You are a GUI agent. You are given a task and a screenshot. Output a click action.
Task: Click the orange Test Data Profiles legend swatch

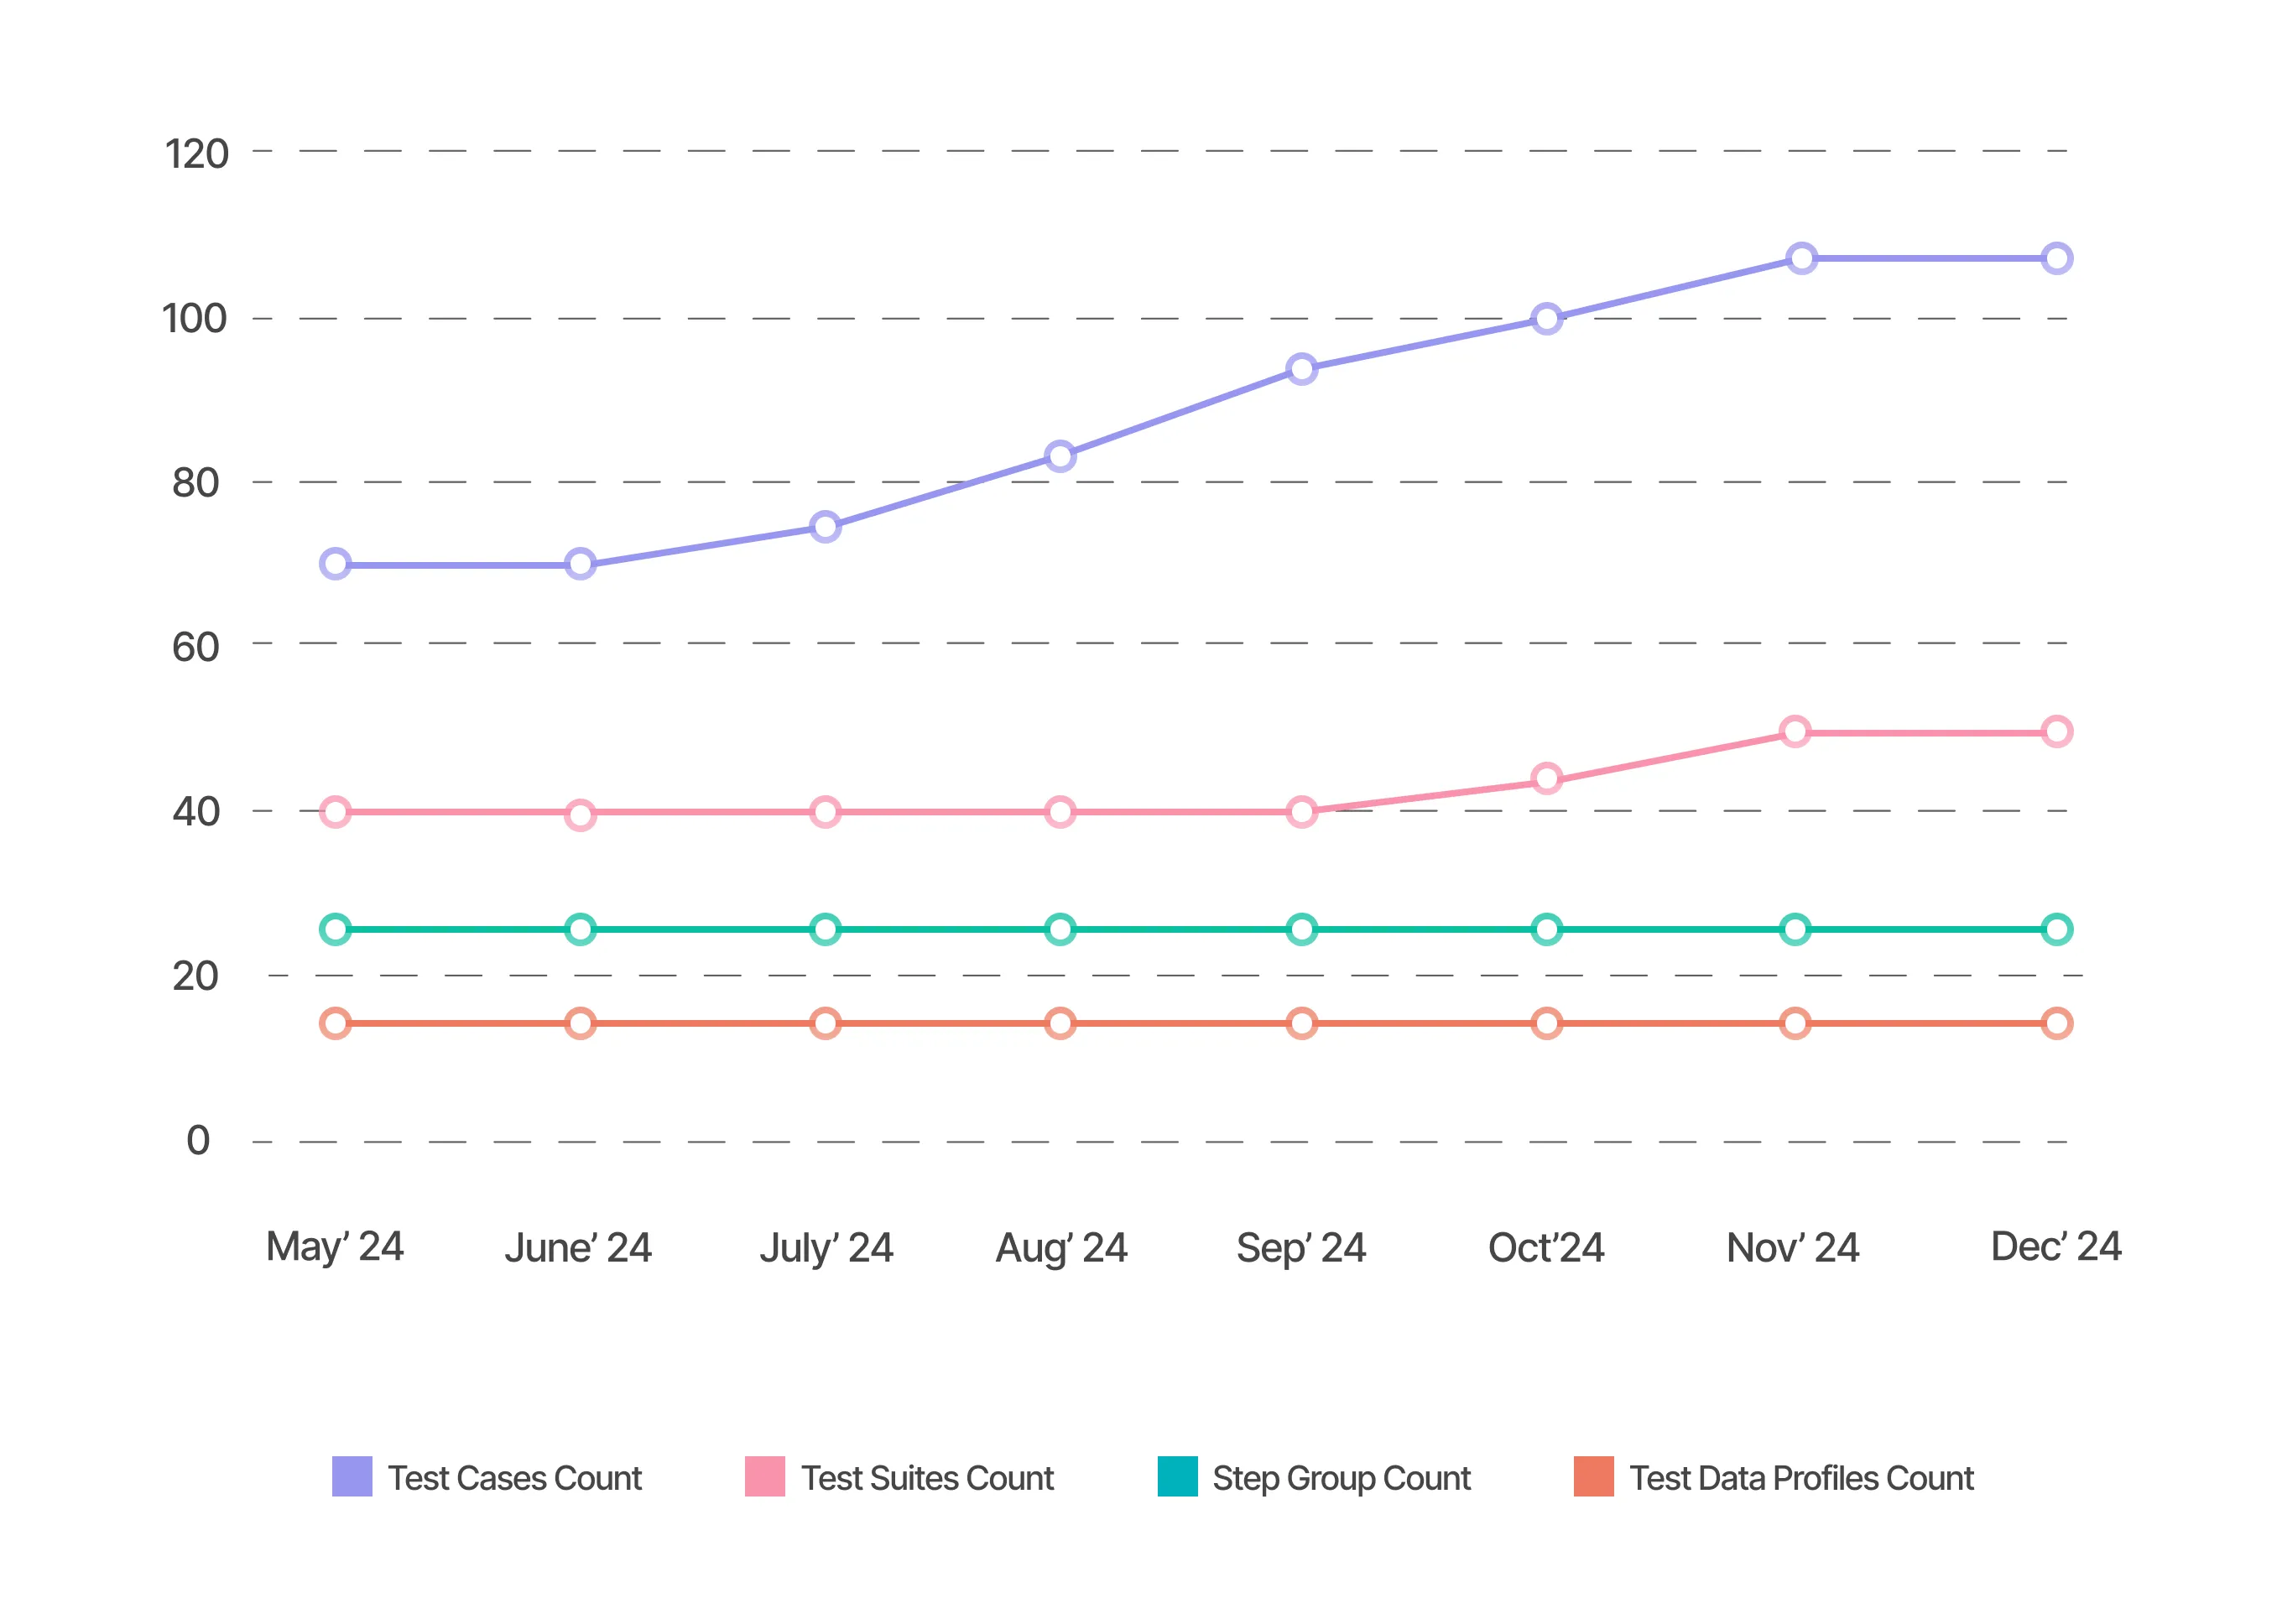[1593, 1476]
